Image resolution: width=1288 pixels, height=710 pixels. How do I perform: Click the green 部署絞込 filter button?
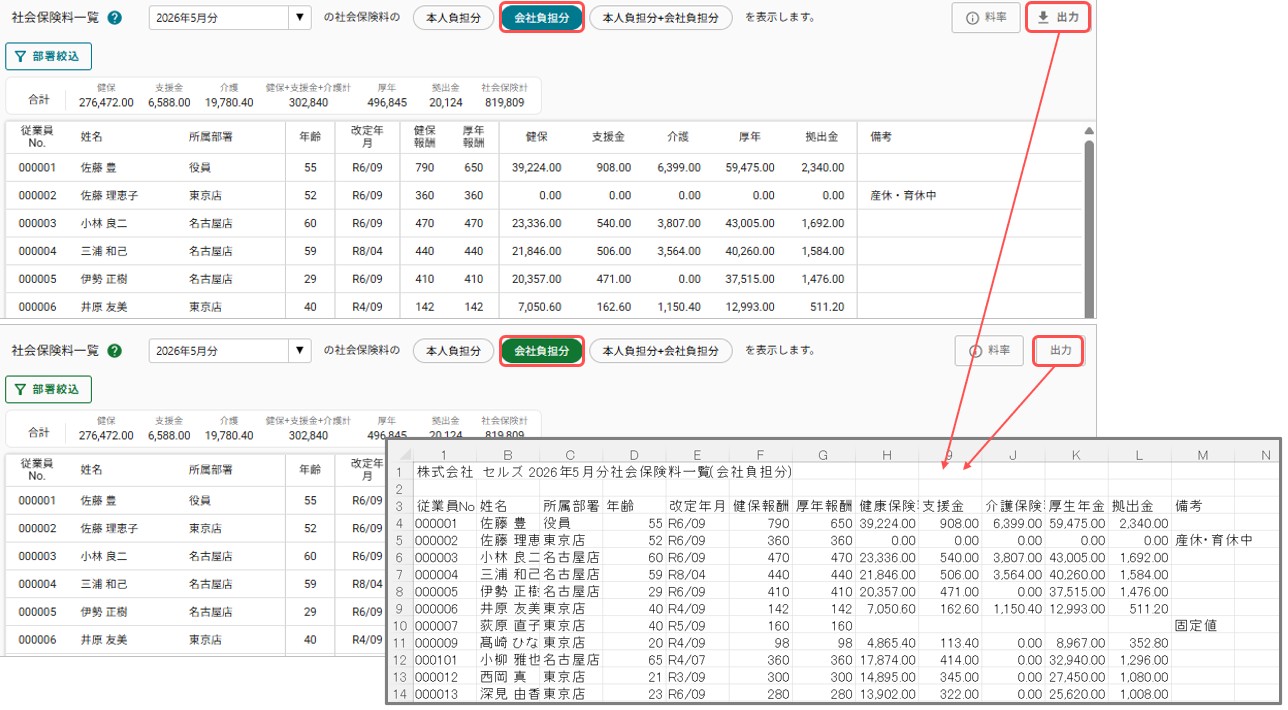(48, 389)
